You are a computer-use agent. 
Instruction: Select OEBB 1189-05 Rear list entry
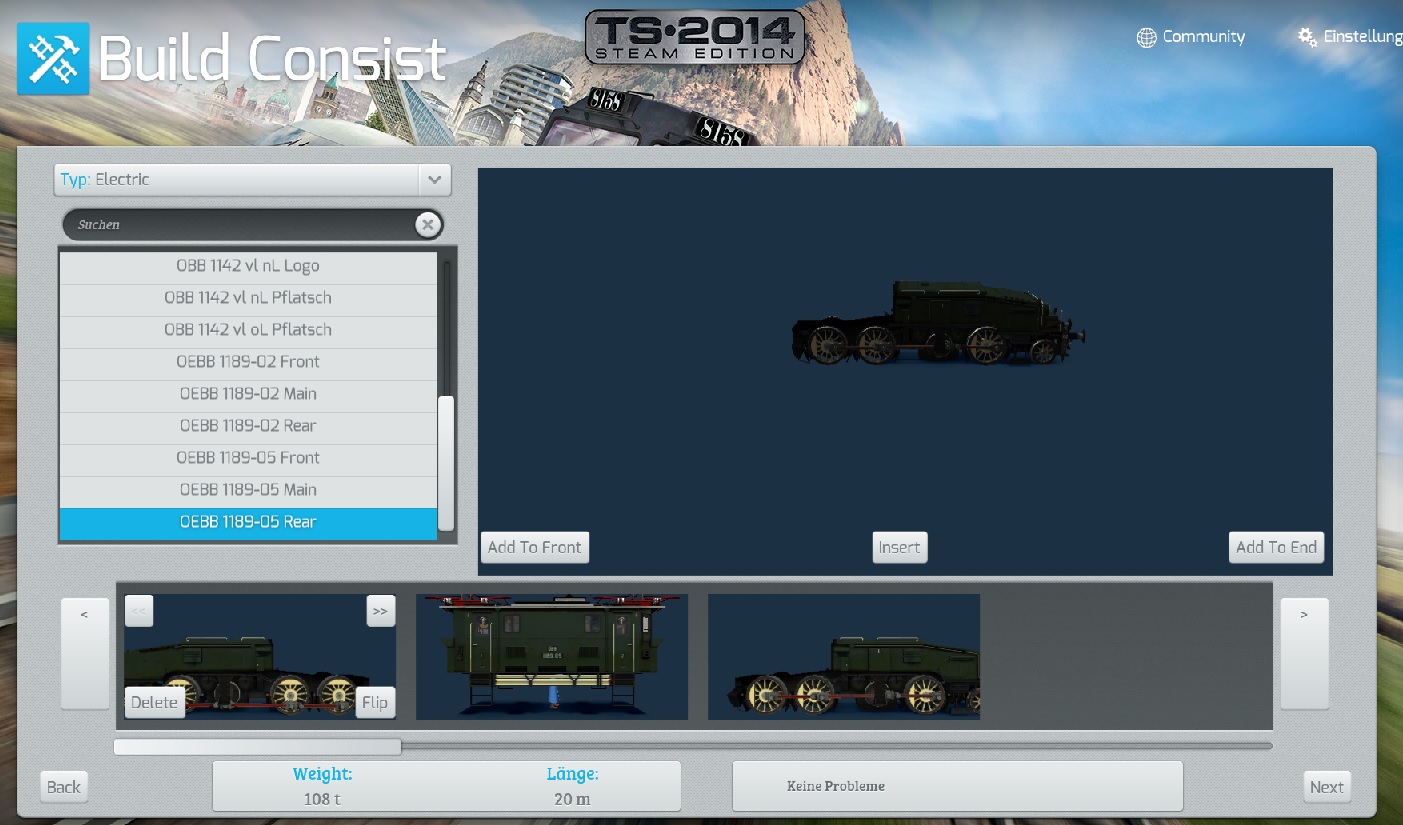pyautogui.click(x=248, y=522)
